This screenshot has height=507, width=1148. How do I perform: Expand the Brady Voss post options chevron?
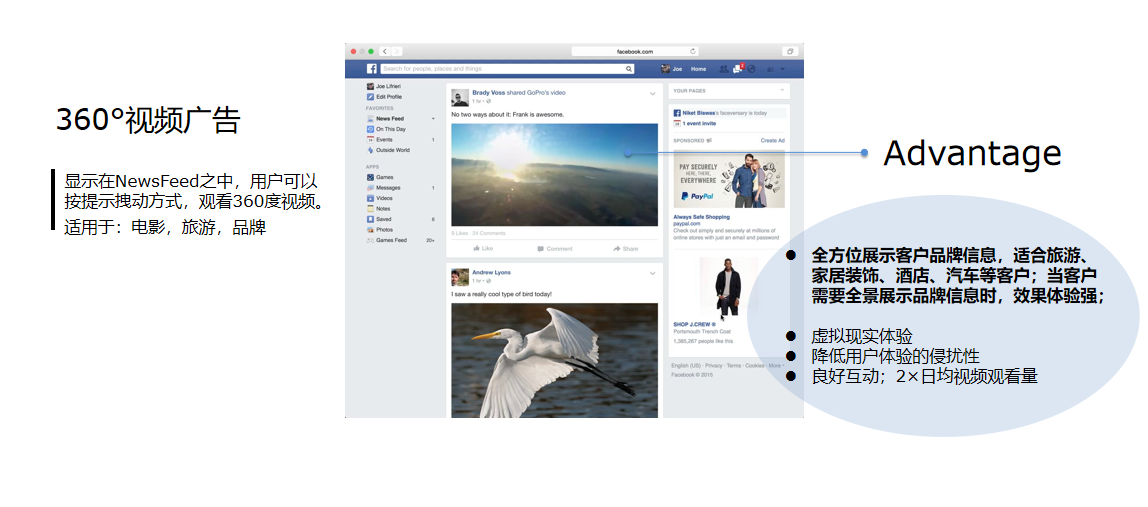click(x=652, y=93)
